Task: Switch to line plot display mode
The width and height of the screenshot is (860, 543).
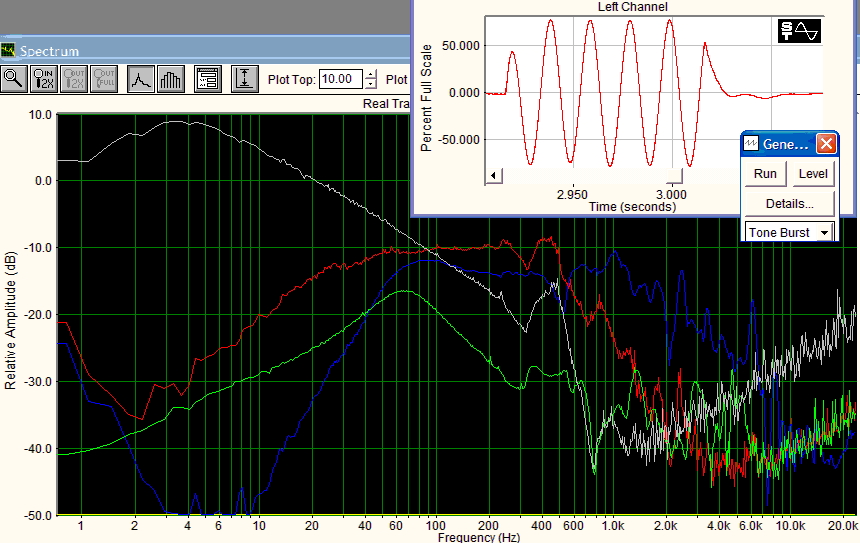Action: (x=141, y=79)
